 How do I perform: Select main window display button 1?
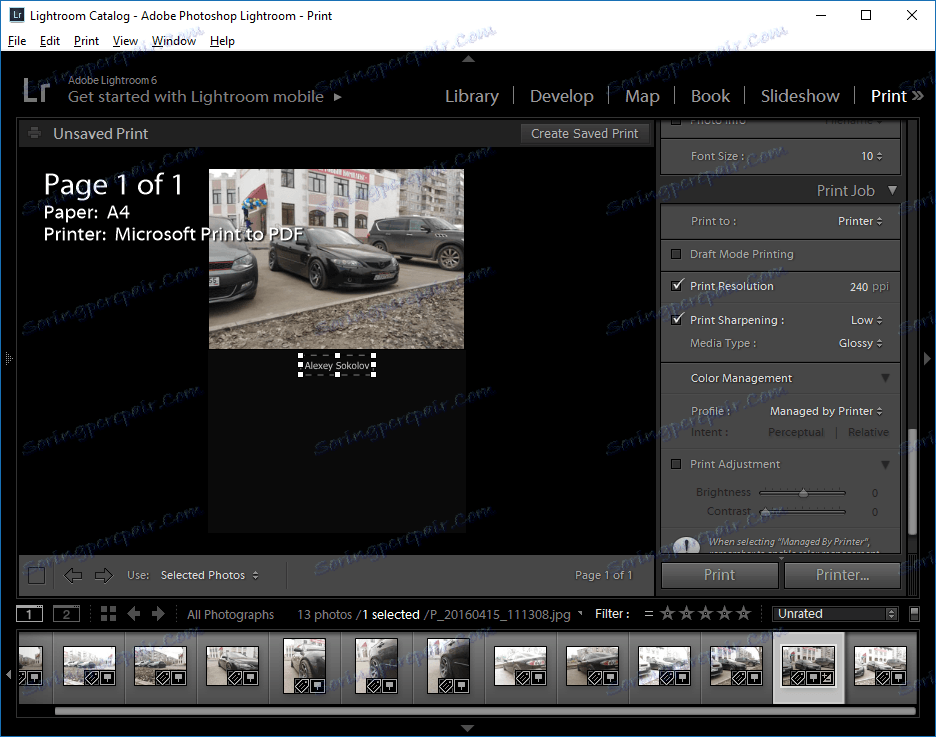point(30,614)
